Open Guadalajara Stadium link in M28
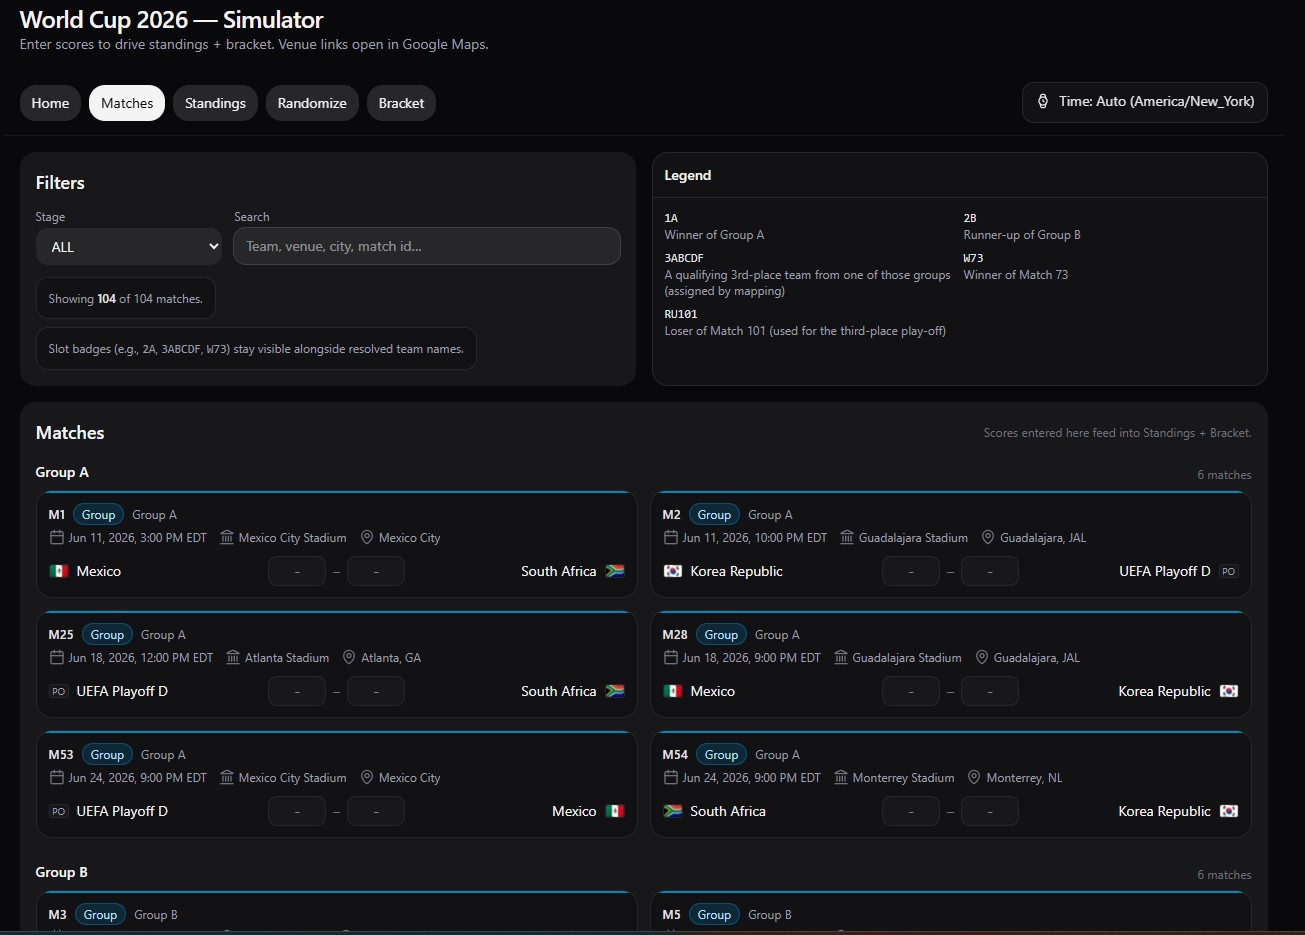The width and height of the screenshot is (1305, 935). 907,658
